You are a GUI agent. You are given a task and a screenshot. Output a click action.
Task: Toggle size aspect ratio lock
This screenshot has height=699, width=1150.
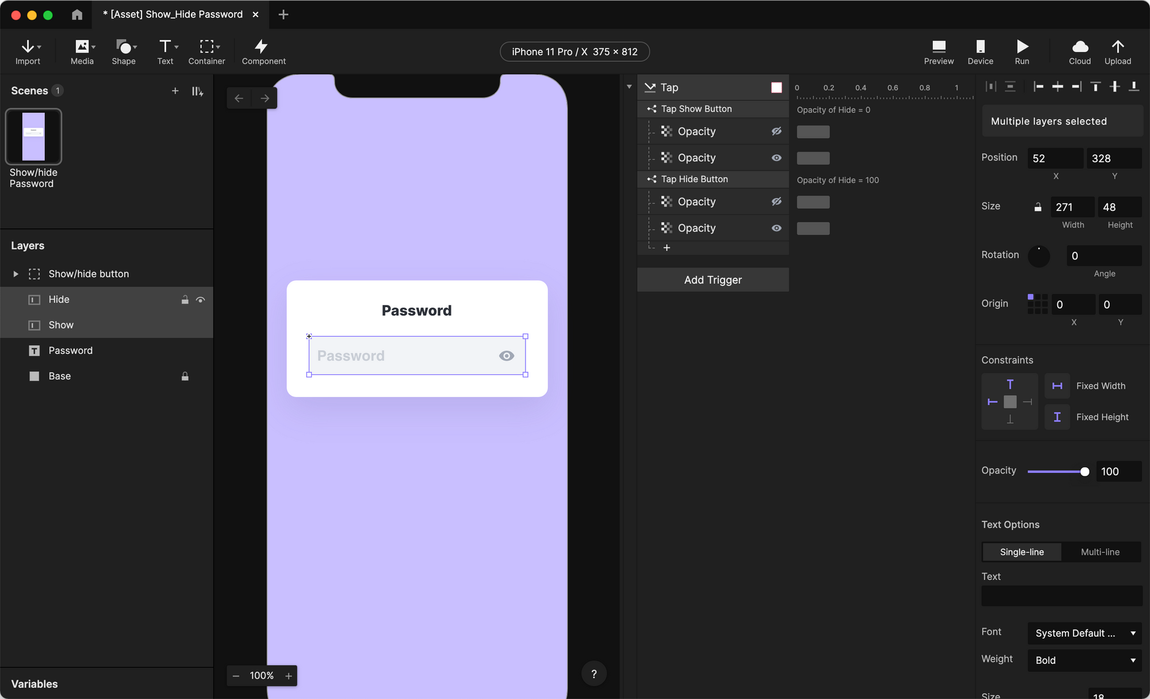[1038, 208]
